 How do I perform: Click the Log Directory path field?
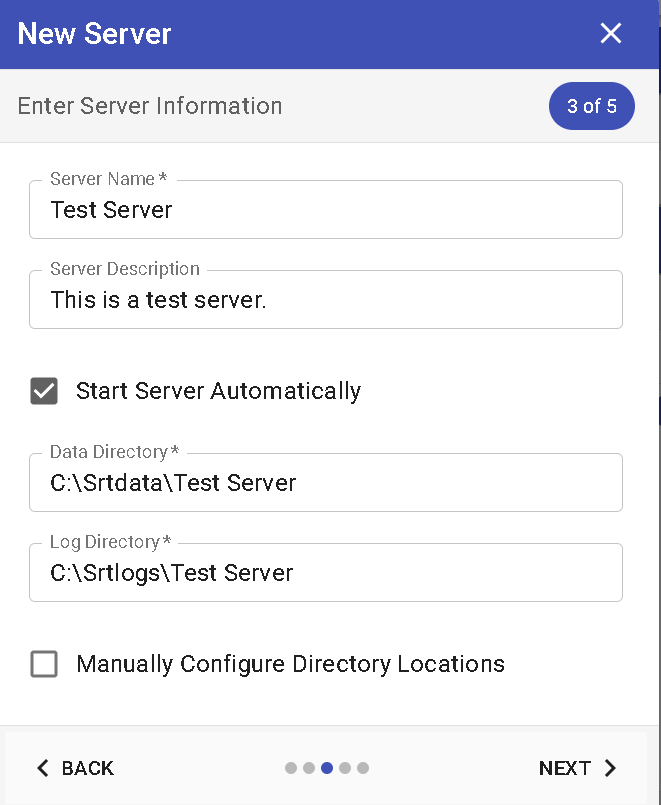[x=325, y=572]
